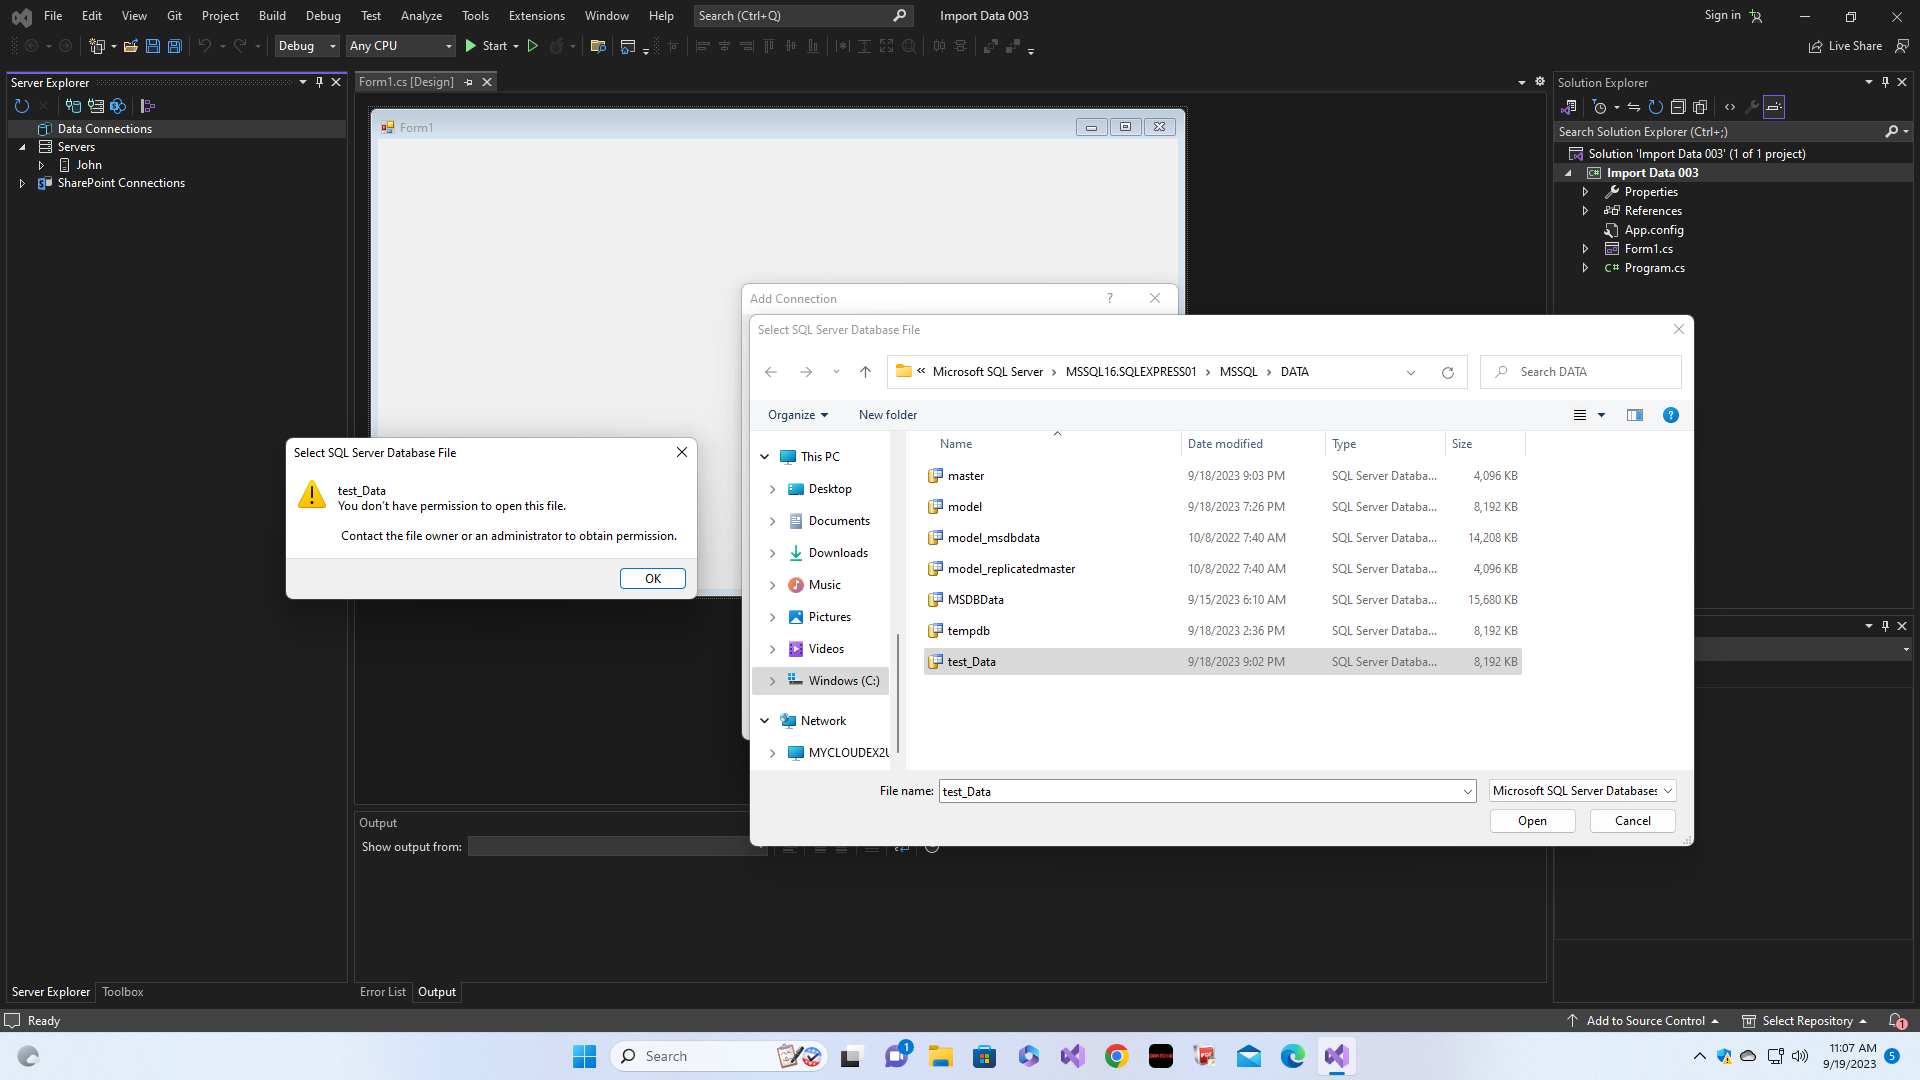Open the Organize dropdown menu
This screenshot has height=1080, width=1920.
point(797,415)
